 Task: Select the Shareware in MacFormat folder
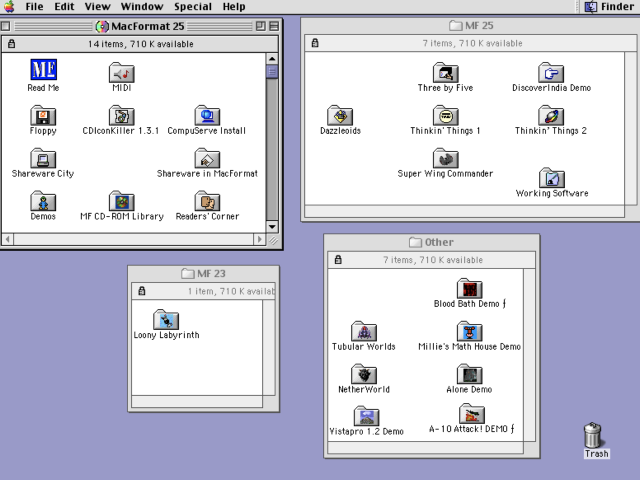[x=207, y=158]
